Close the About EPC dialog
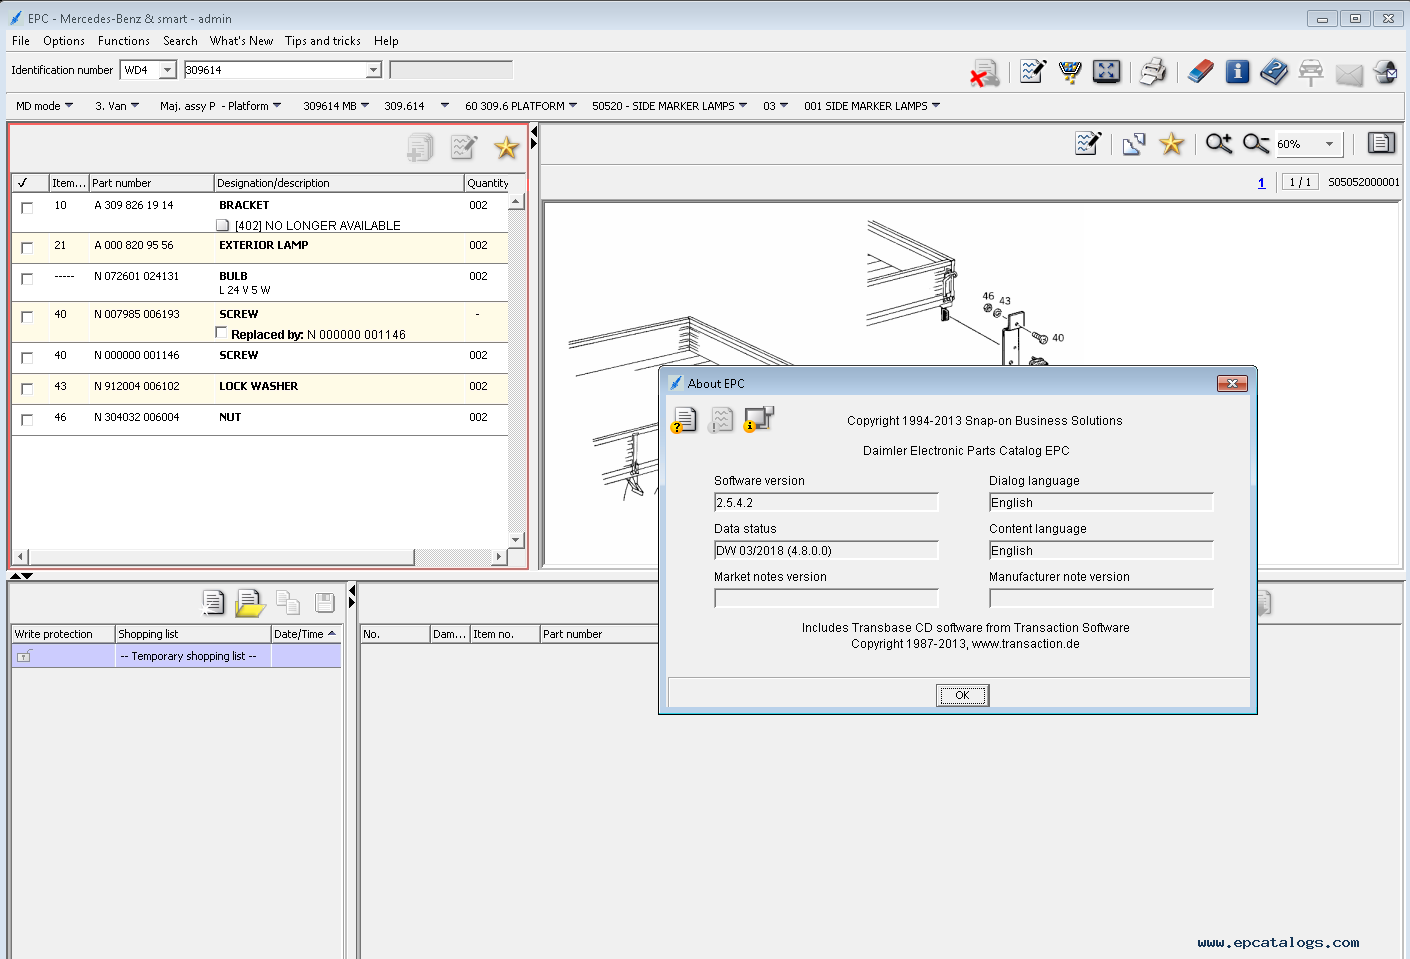 coord(1232,383)
